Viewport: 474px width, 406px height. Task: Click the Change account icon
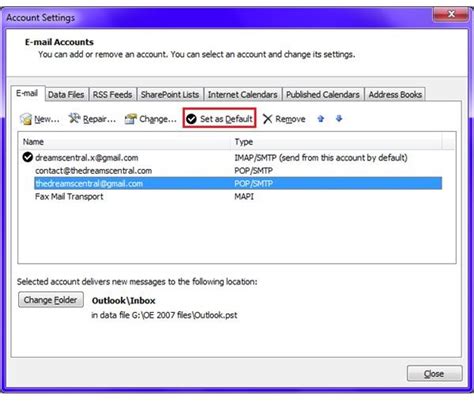[x=131, y=119]
